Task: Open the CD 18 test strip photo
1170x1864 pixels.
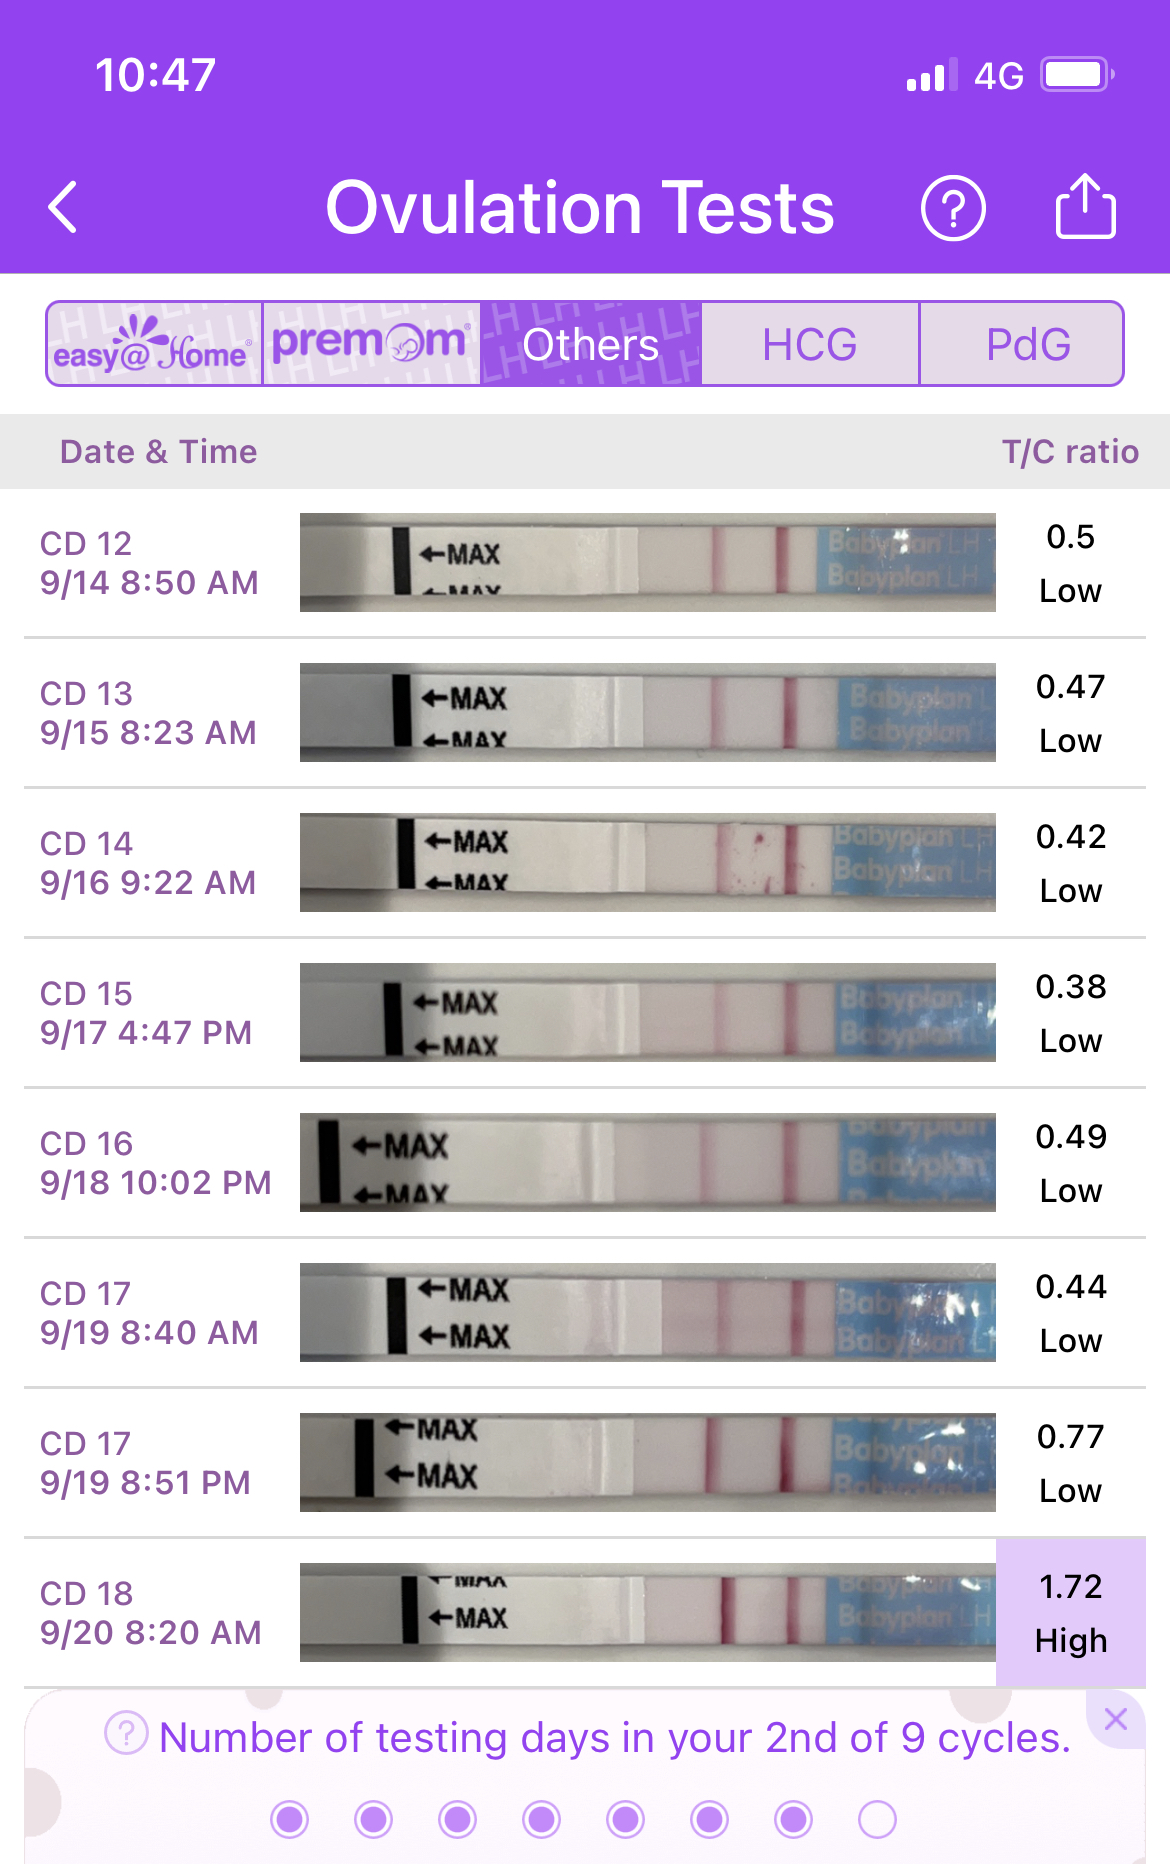Action: (647, 1613)
